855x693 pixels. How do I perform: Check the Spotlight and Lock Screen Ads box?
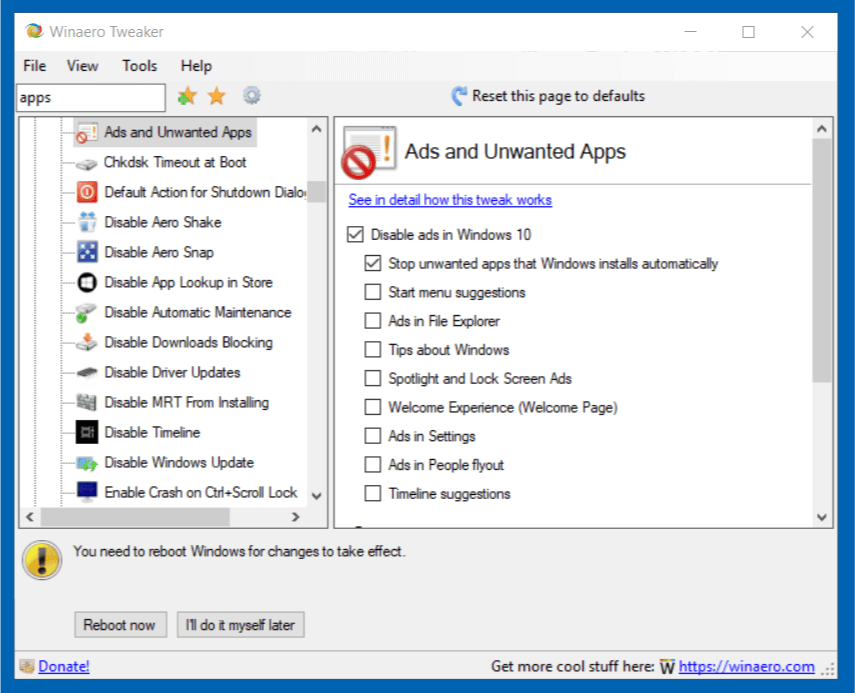coord(373,379)
